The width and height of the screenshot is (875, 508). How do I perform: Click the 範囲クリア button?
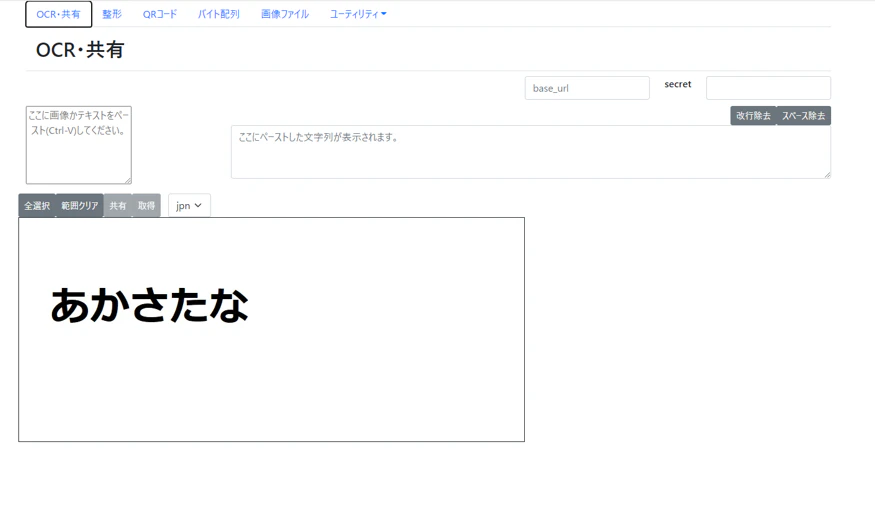(80, 205)
